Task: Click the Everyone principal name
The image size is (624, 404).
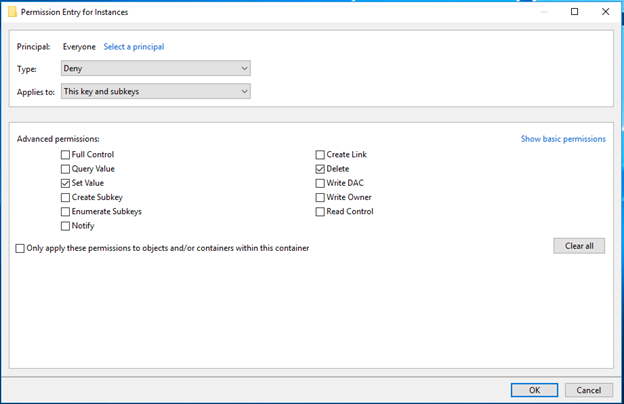Action: pyautogui.click(x=79, y=47)
